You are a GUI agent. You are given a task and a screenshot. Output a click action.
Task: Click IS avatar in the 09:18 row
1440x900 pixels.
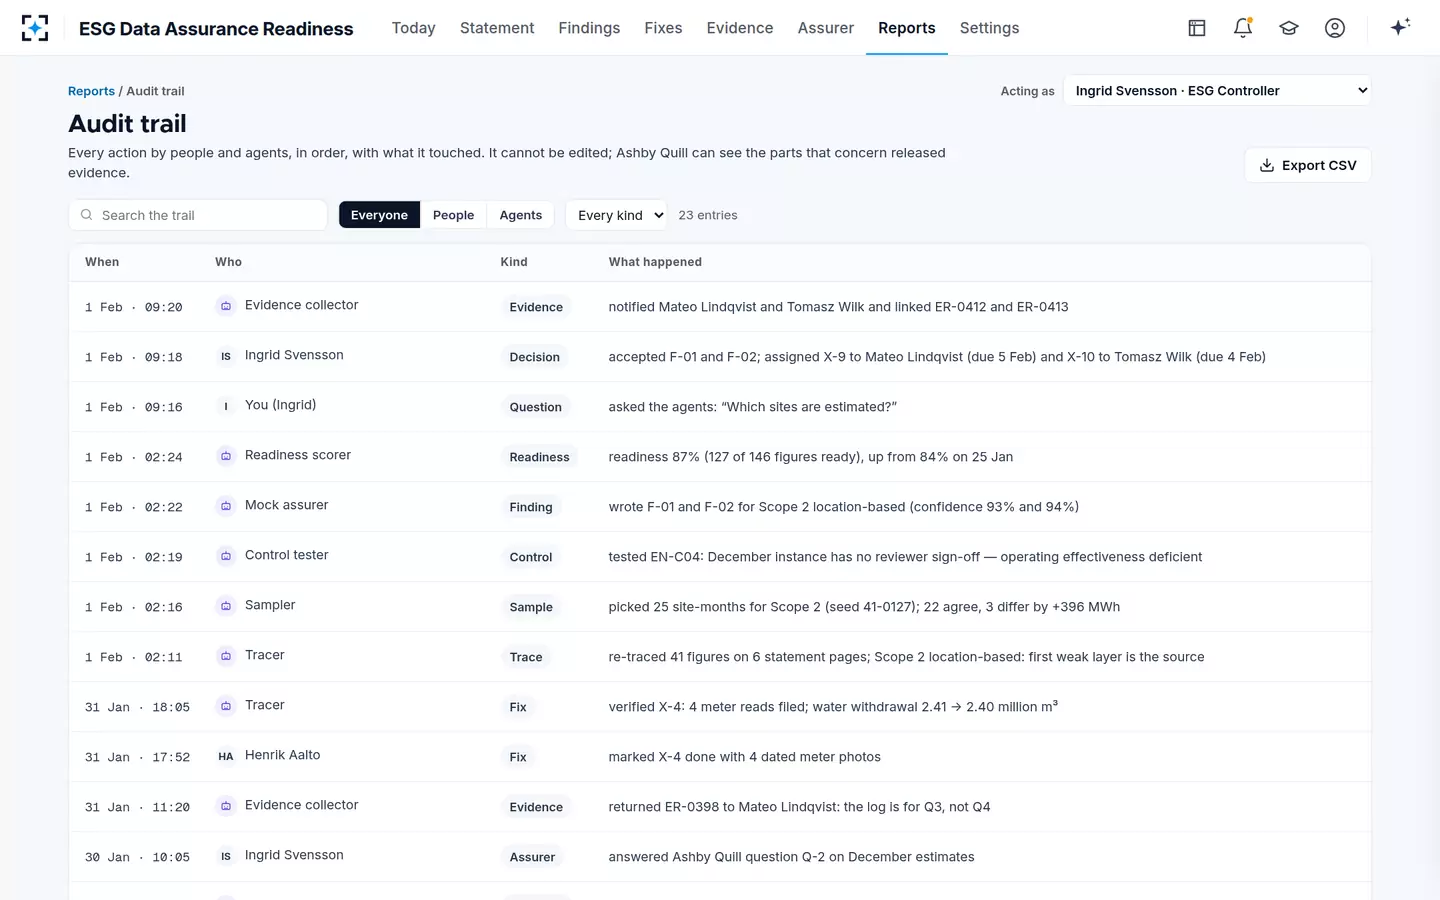226,356
